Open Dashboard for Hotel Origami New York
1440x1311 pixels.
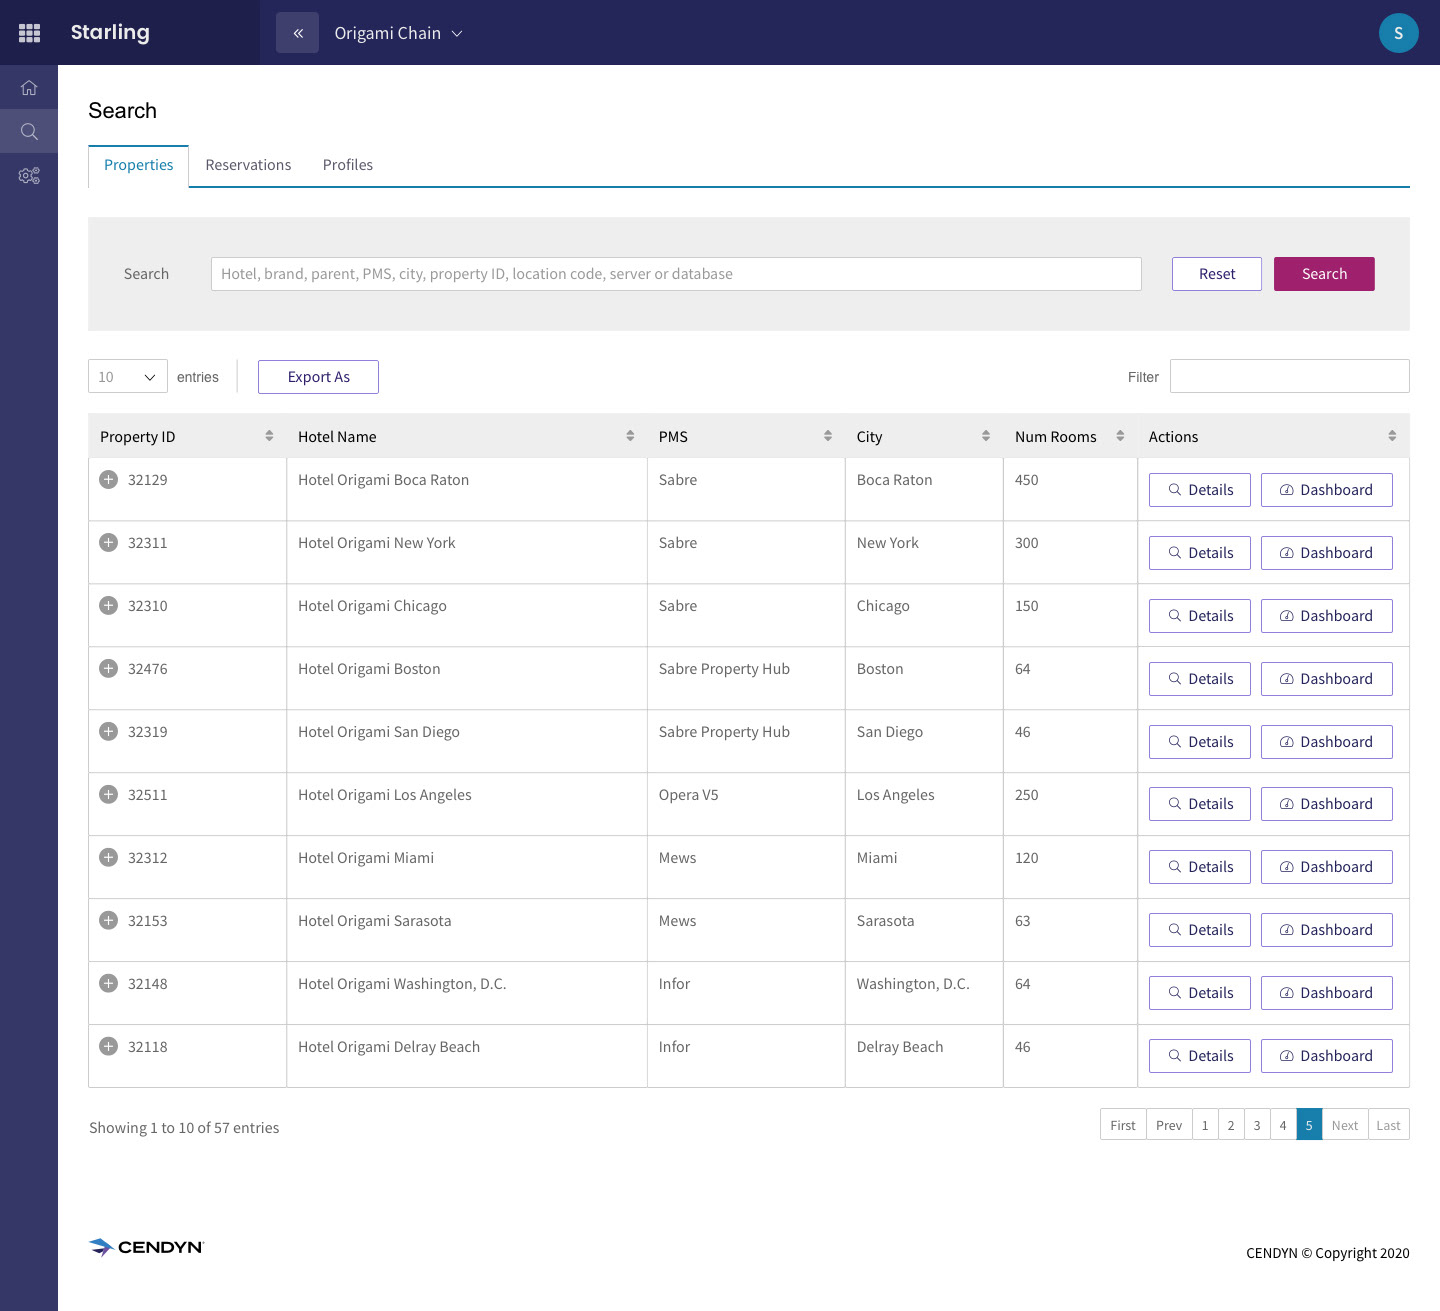[1327, 553]
